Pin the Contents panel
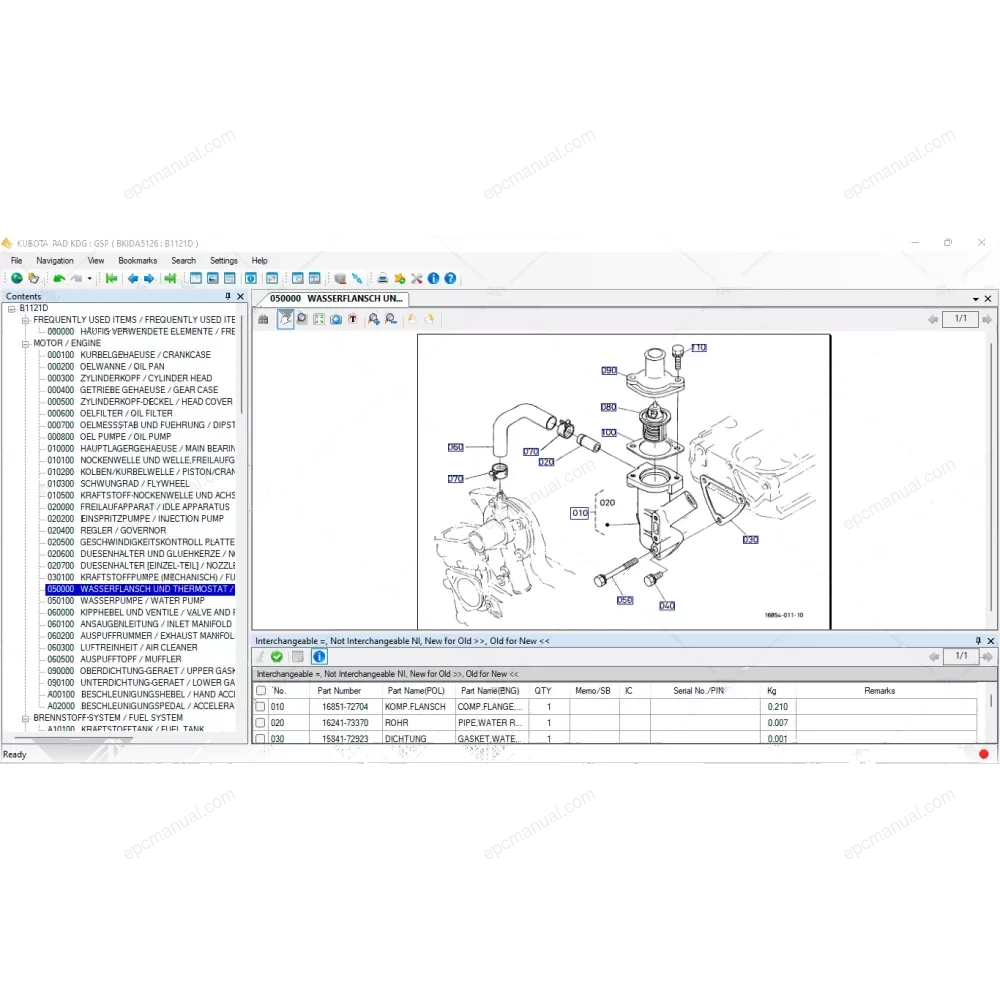 click(x=228, y=296)
